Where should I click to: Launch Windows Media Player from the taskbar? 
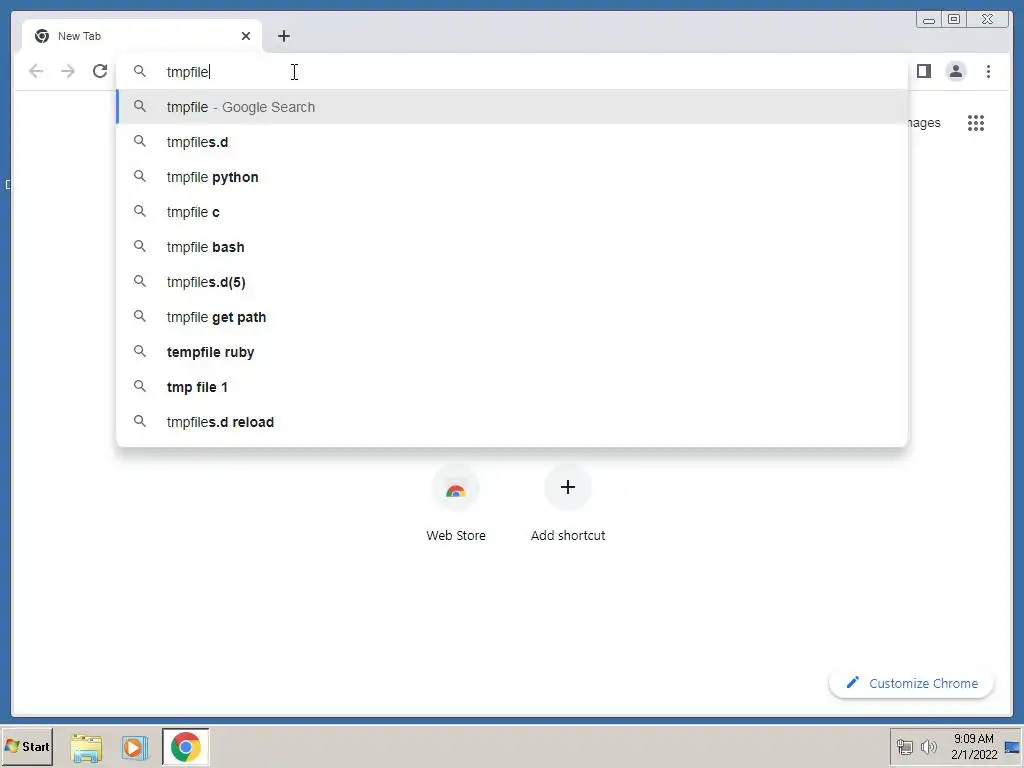135,747
